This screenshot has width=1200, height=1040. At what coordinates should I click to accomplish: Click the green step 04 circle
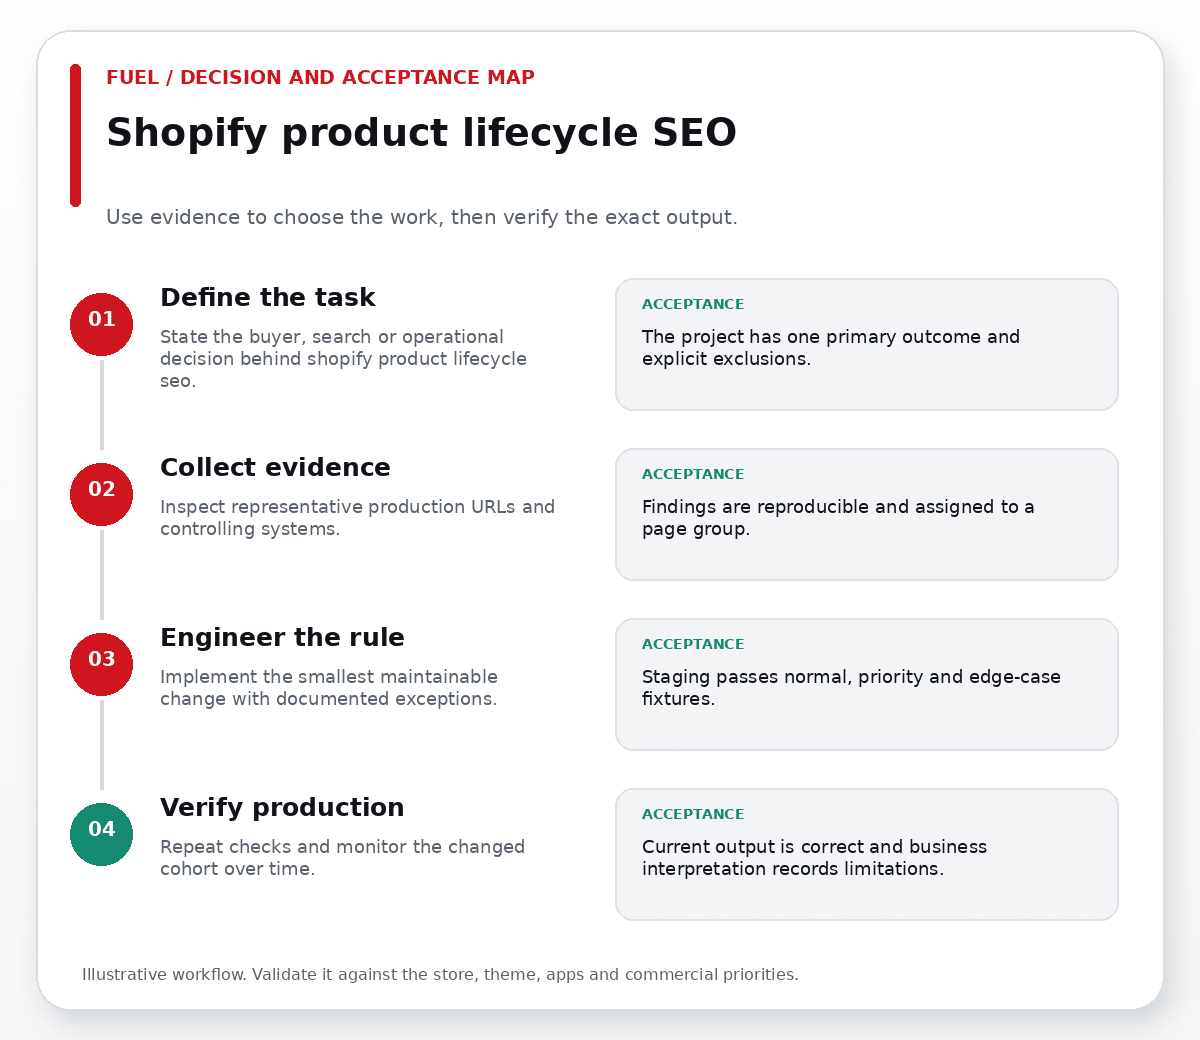[x=101, y=834]
